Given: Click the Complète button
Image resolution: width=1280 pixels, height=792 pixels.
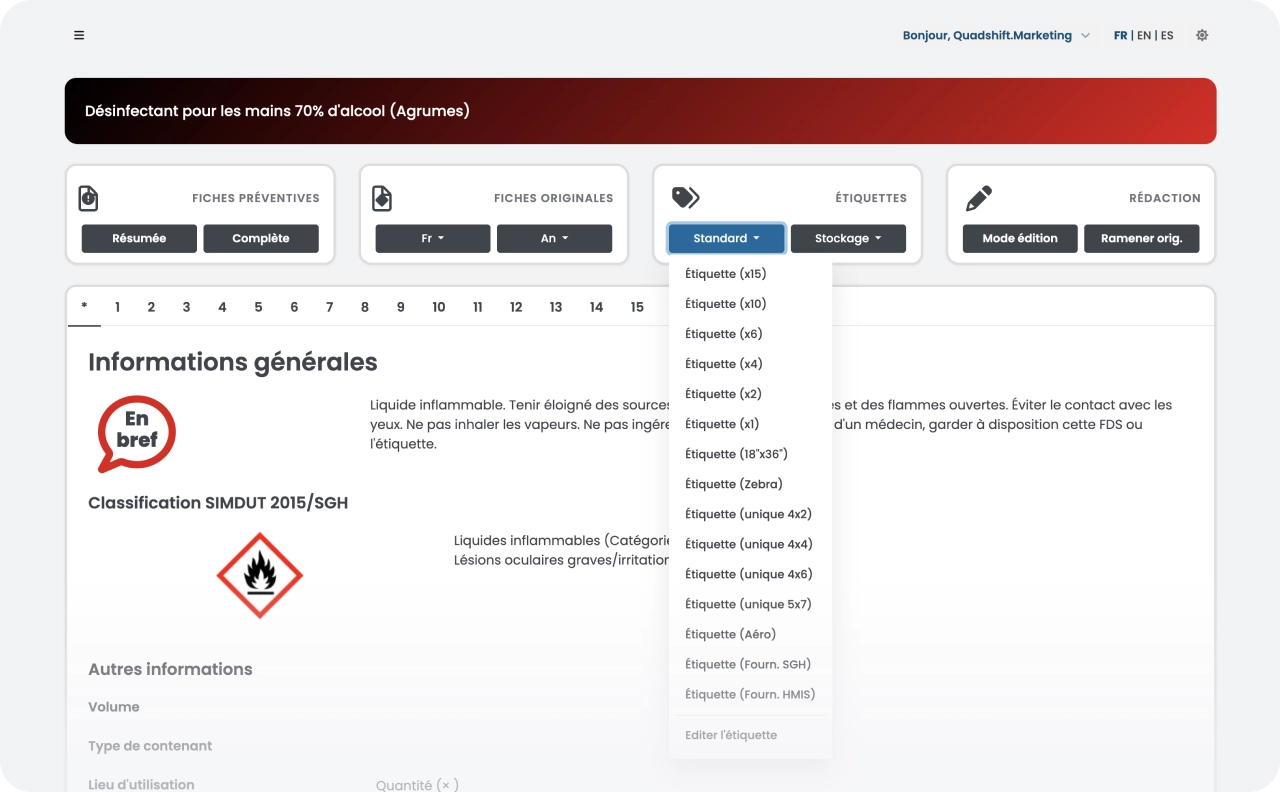Looking at the screenshot, I should coord(261,239).
